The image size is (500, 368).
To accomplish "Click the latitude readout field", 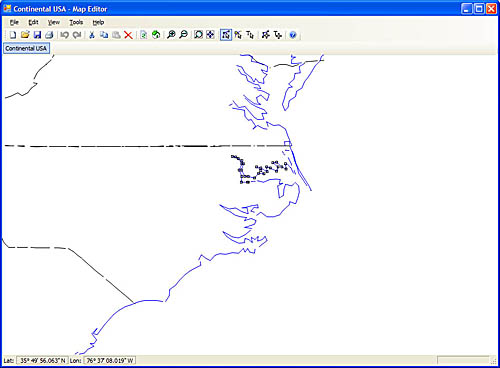I will (42, 360).
